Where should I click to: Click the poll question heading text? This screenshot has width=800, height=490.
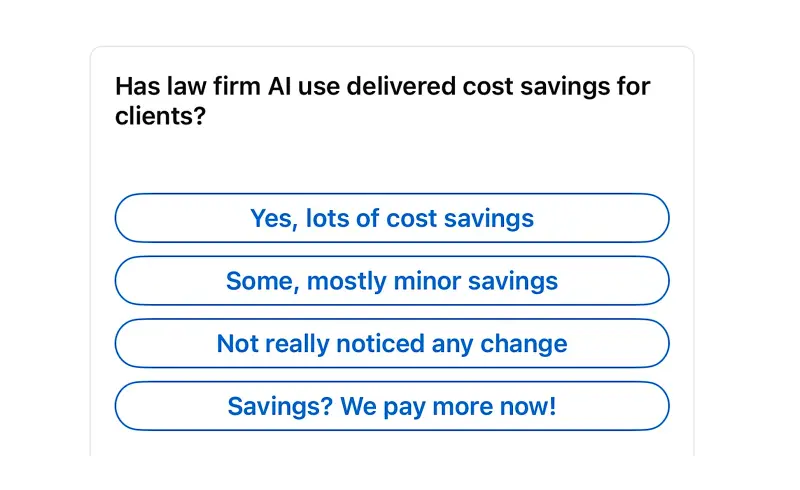383,101
